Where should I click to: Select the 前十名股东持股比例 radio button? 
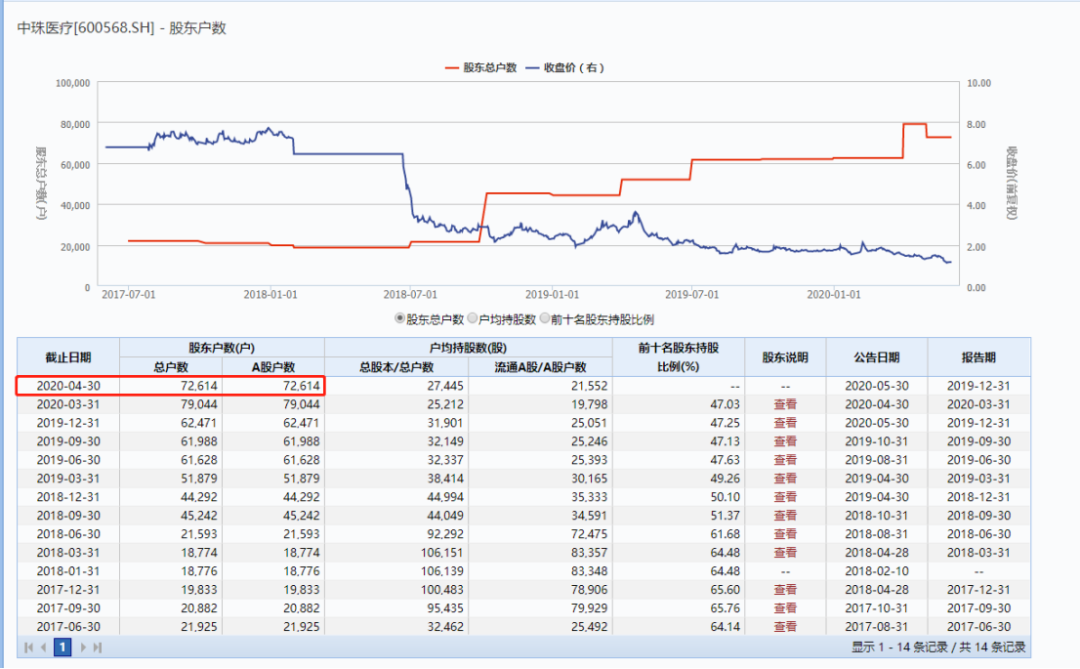click(x=543, y=318)
